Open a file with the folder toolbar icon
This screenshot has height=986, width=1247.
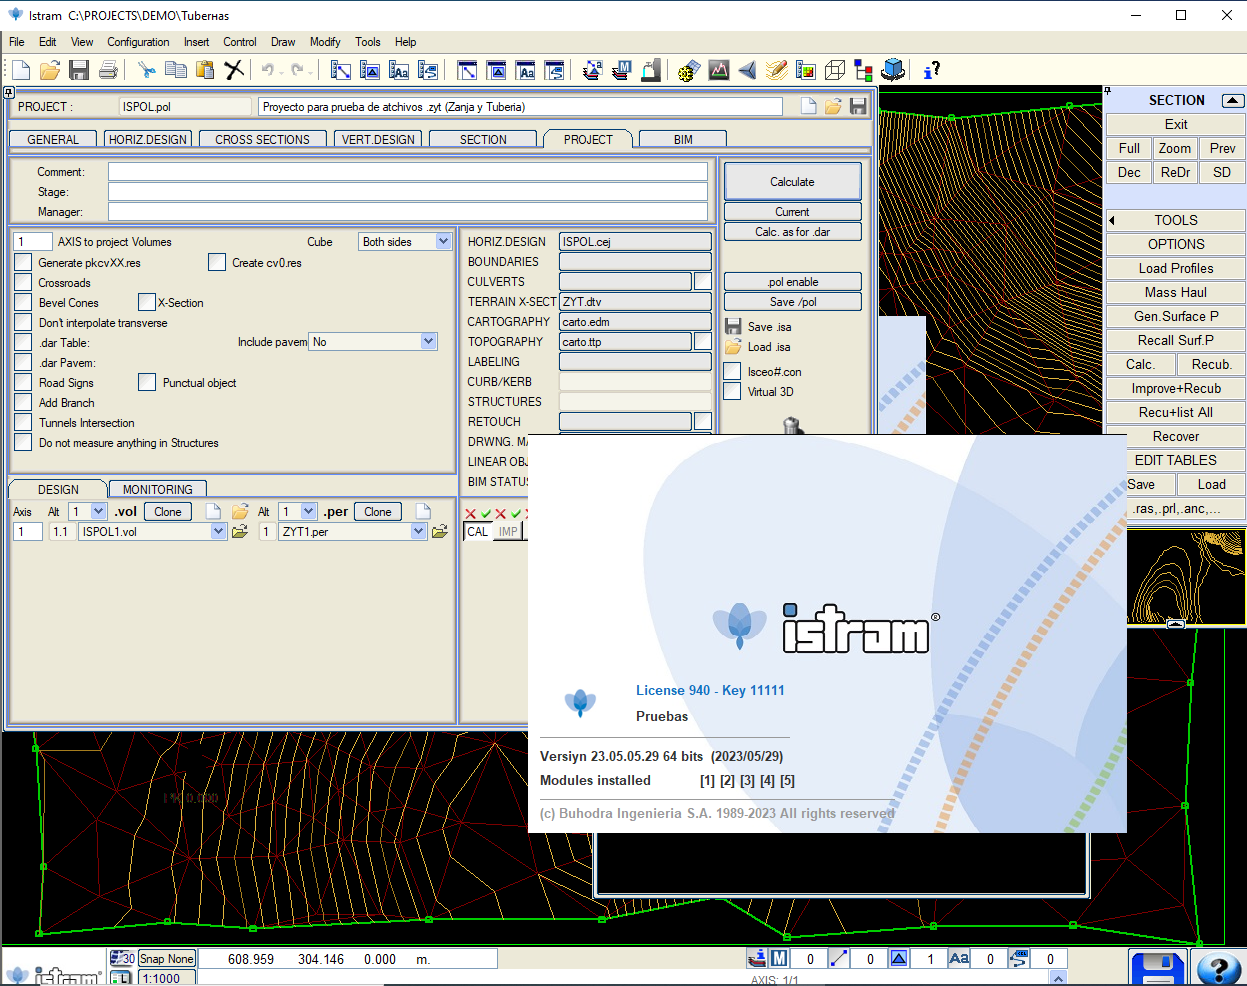pos(50,69)
